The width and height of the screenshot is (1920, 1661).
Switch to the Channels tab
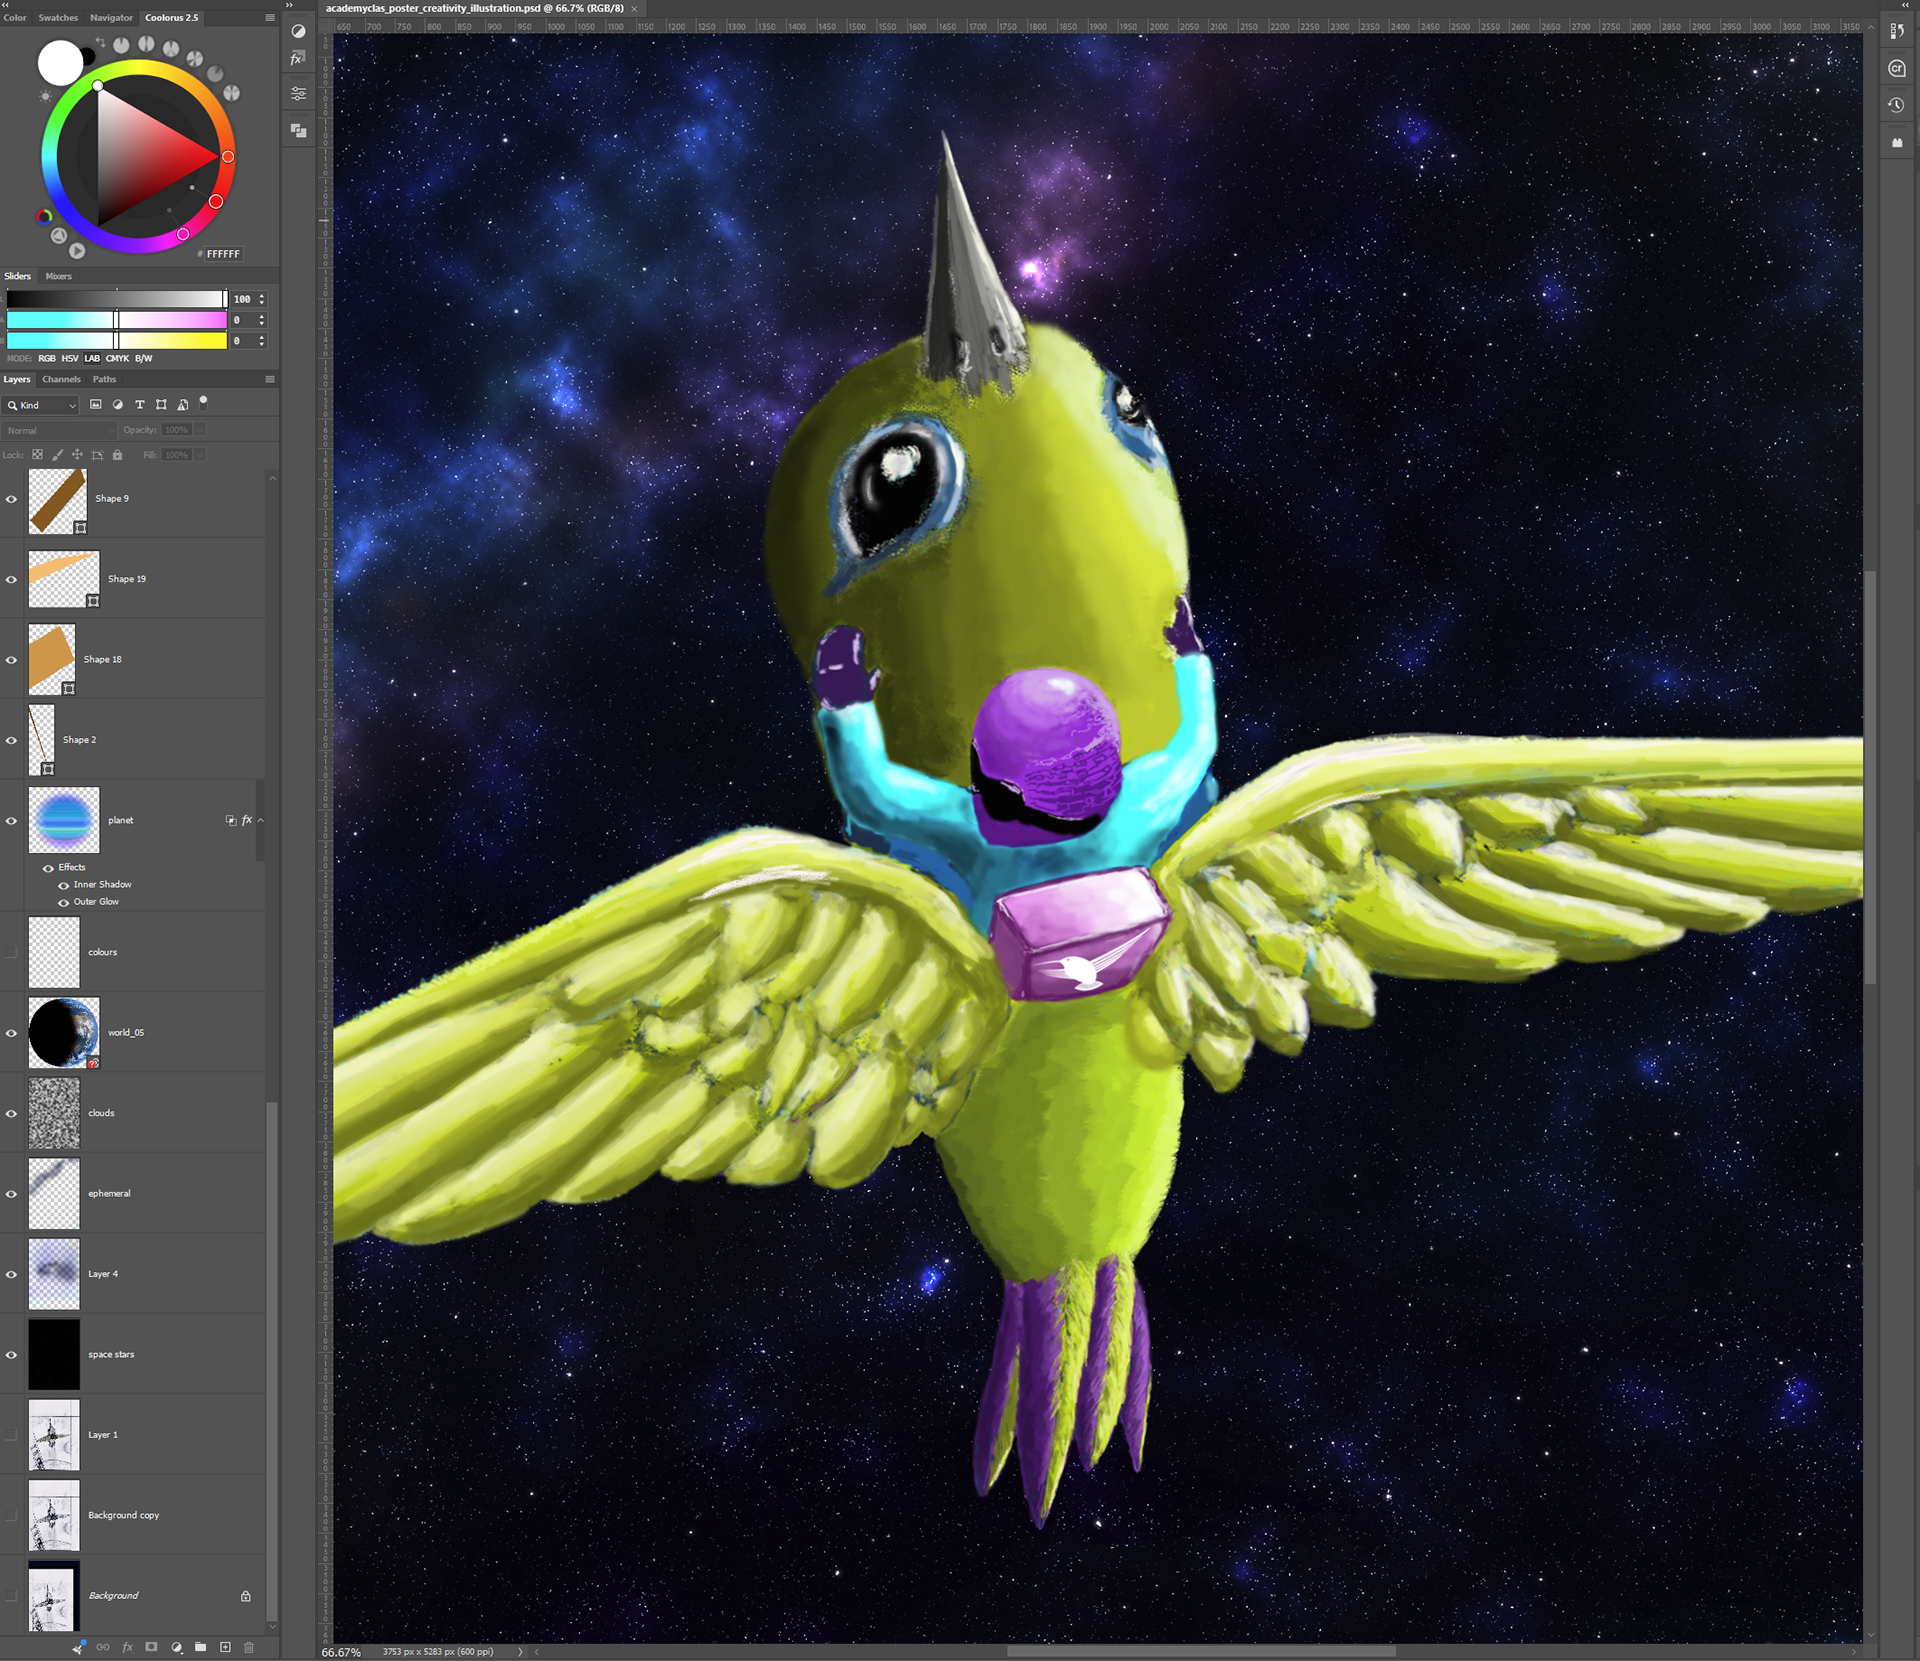click(x=61, y=379)
